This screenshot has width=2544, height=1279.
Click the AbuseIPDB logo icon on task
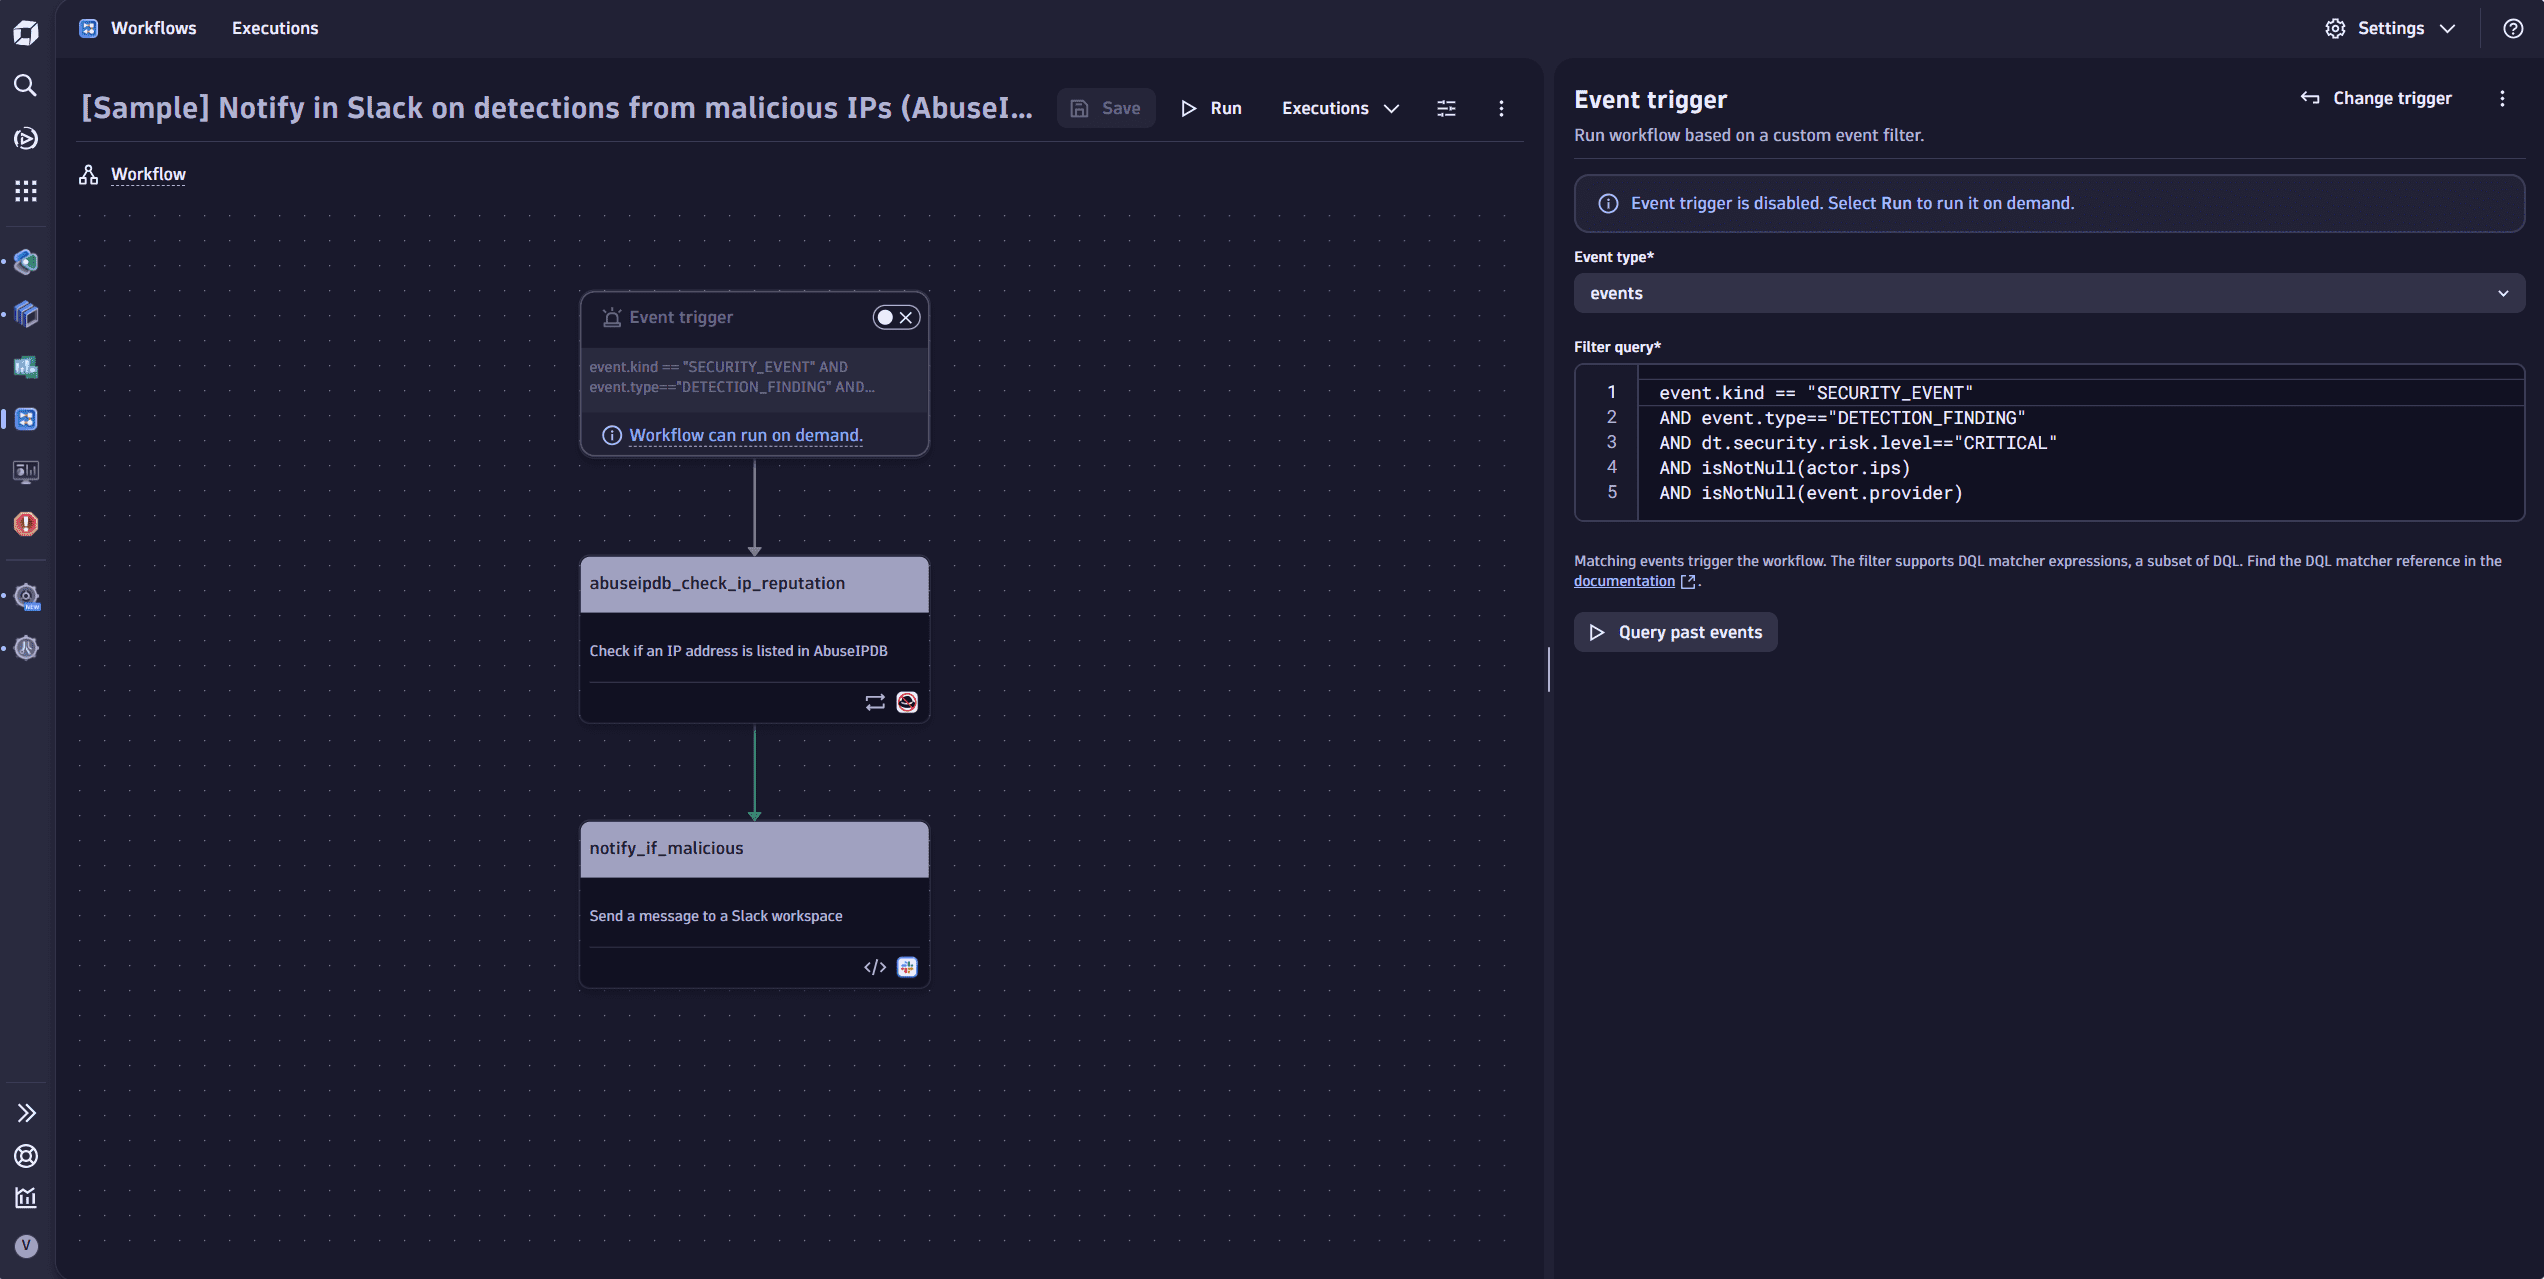tap(907, 703)
